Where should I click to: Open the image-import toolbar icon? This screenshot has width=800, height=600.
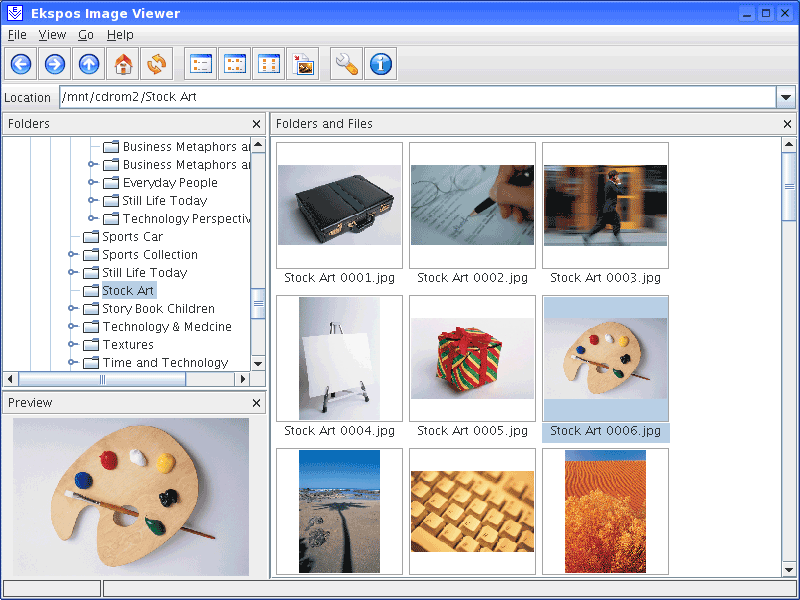point(302,65)
